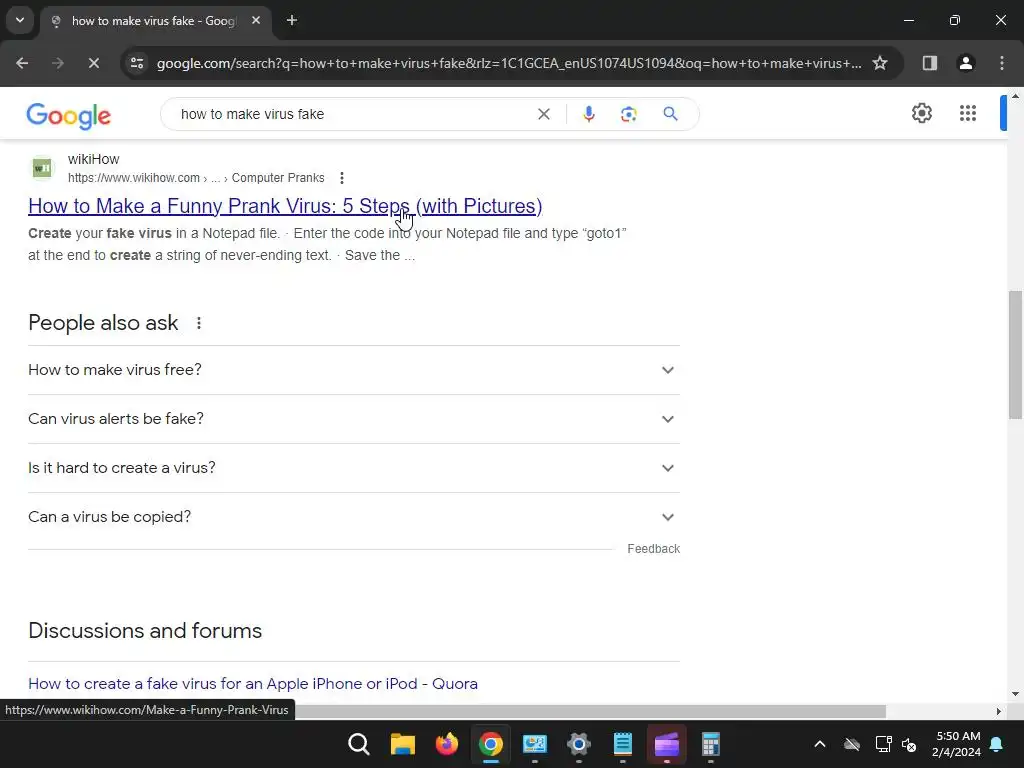The height and width of the screenshot is (768, 1024).
Task: Open Calculator from taskbar
Action: tap(711, 744)
